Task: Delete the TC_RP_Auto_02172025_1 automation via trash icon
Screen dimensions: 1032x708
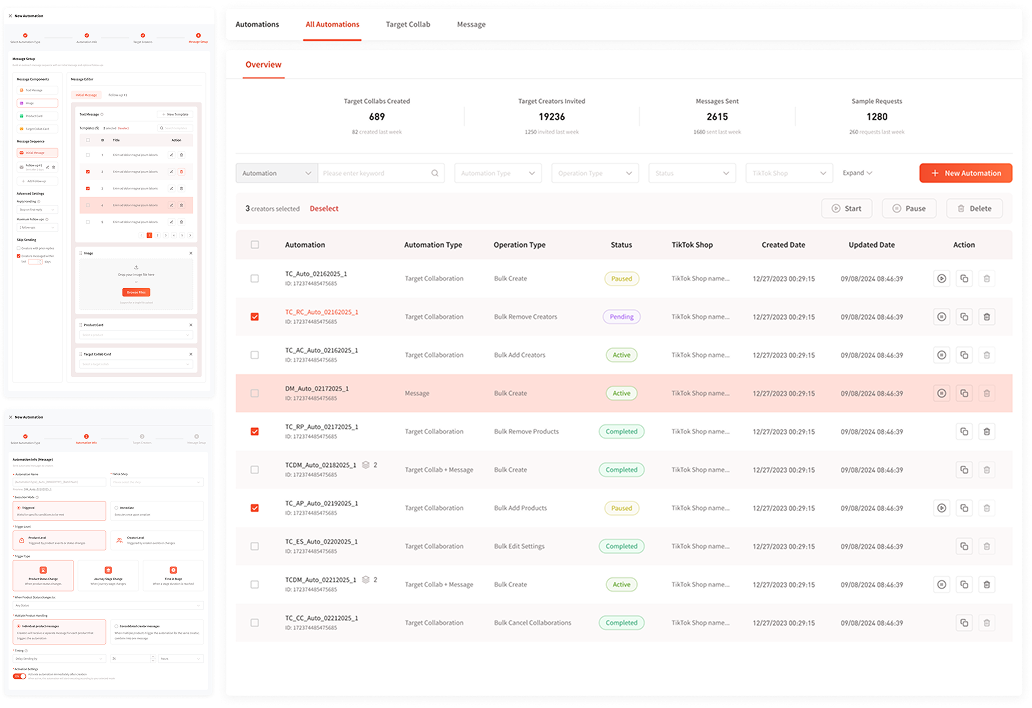Action: 987,432
